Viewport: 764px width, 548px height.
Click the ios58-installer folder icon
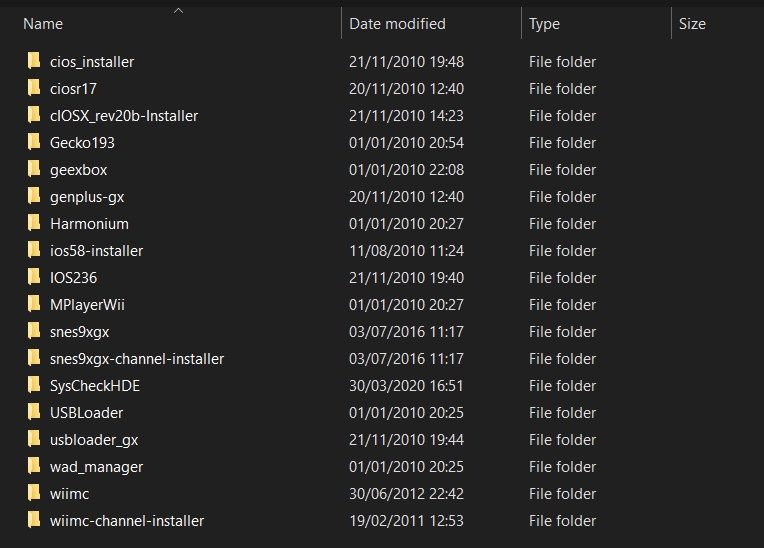[x=34, y=250]
